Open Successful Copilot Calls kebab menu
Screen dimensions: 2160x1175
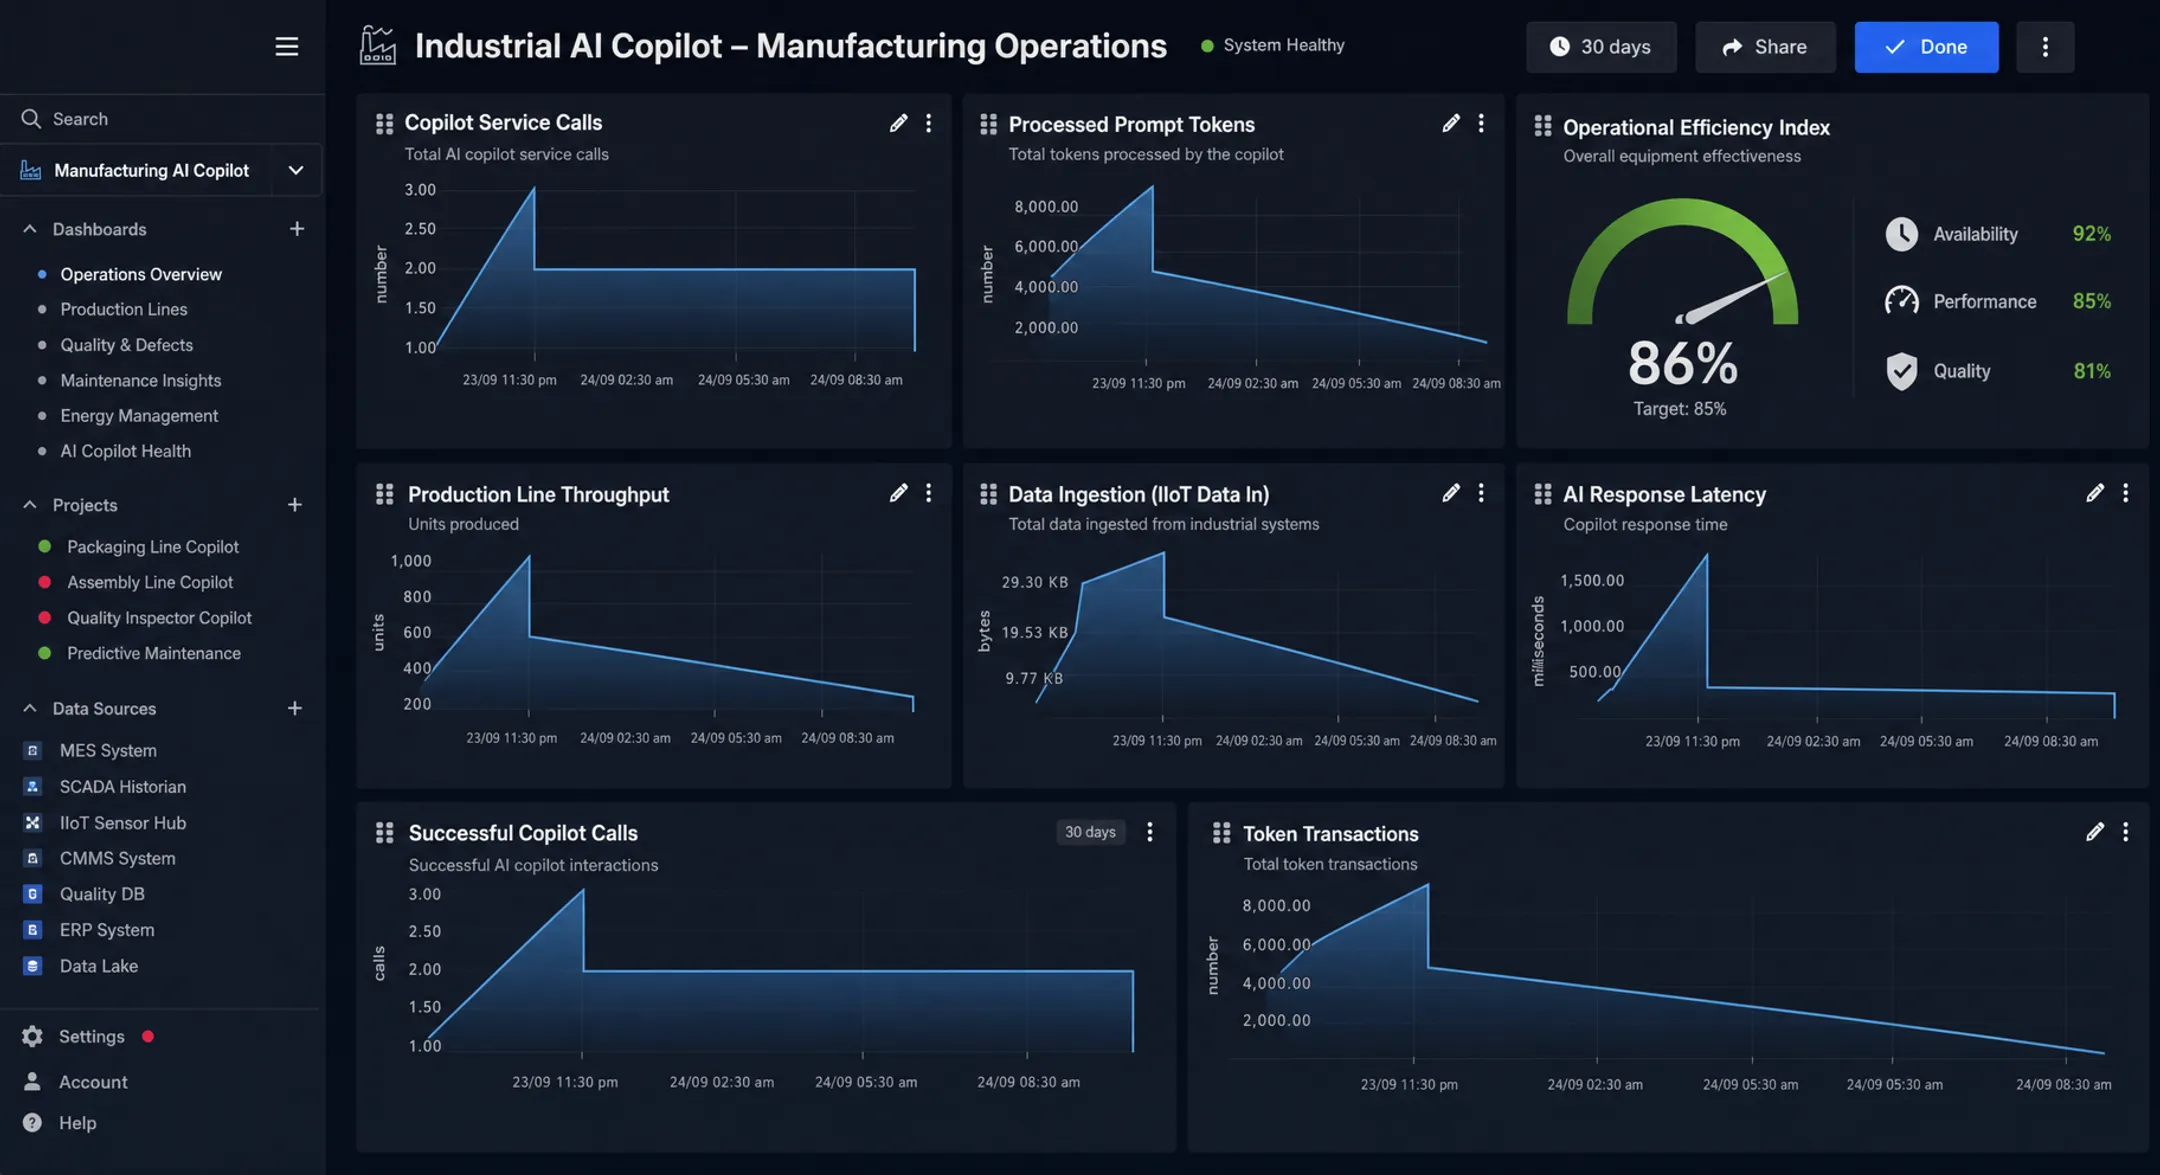coord(1150,832)
